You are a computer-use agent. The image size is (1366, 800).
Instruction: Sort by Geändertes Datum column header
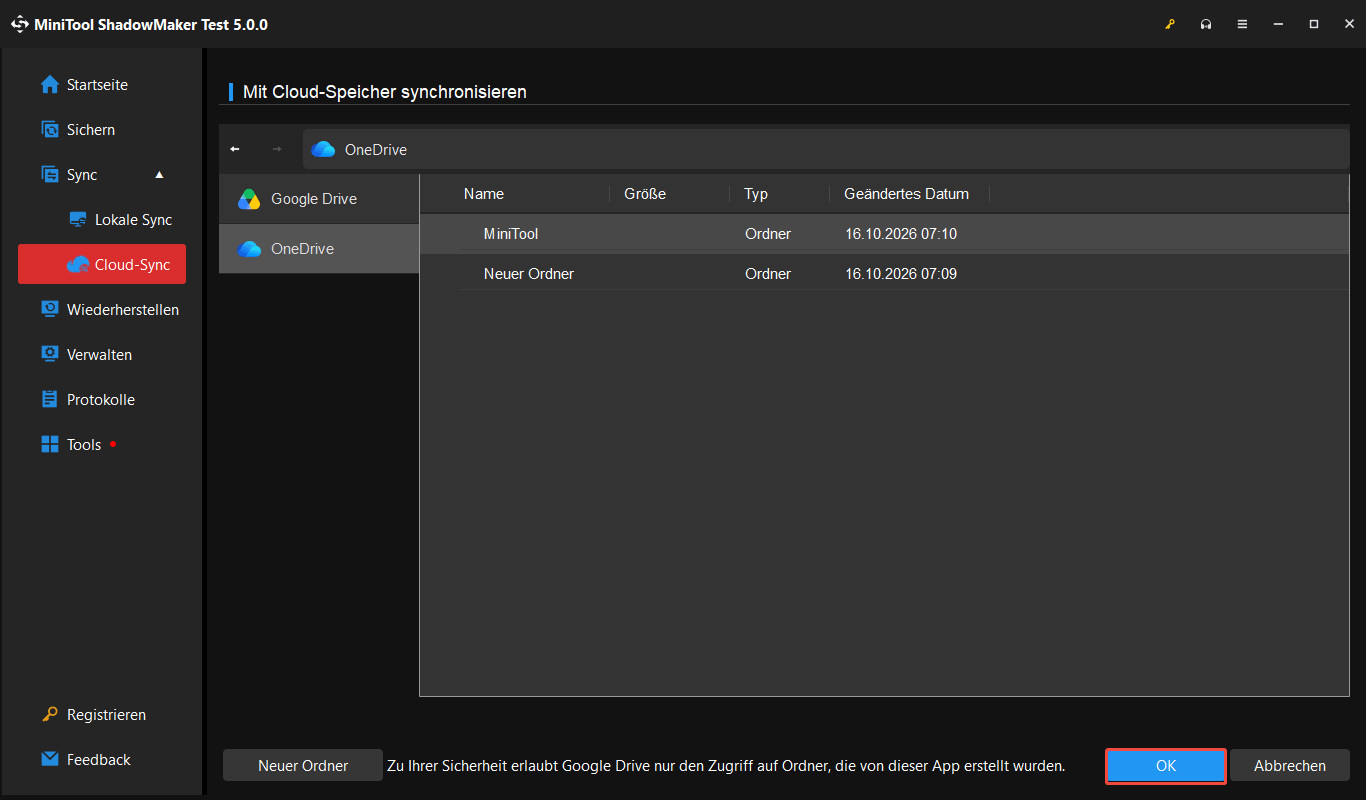[x=906, y=194]
